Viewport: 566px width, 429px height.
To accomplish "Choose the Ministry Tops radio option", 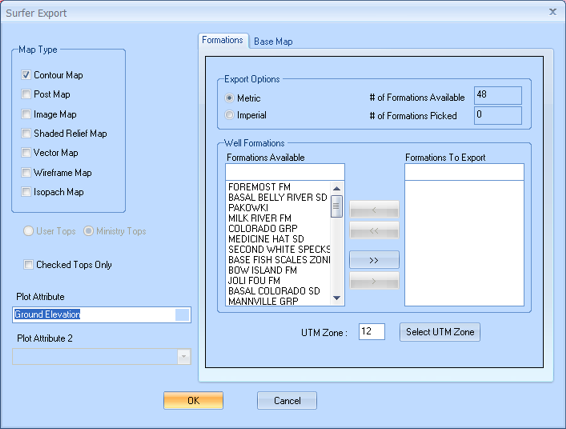I will pyautogui.click(x=88, y=231).
